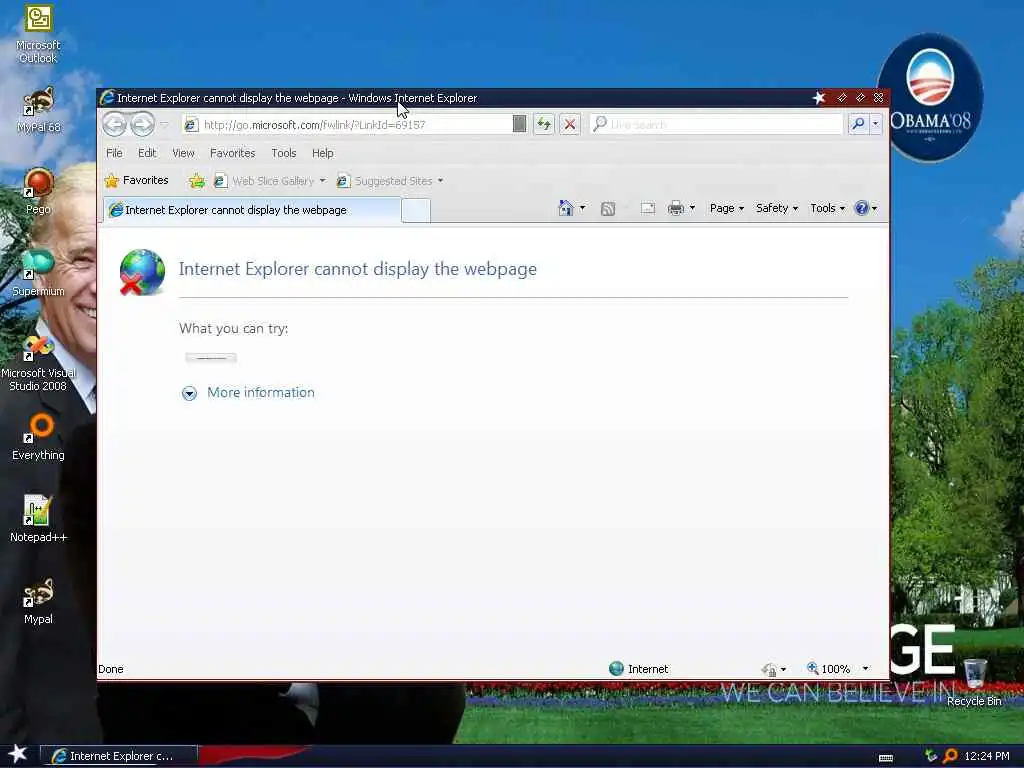
Task: Go back with the Back arrow button
Action: pos(114,124)
